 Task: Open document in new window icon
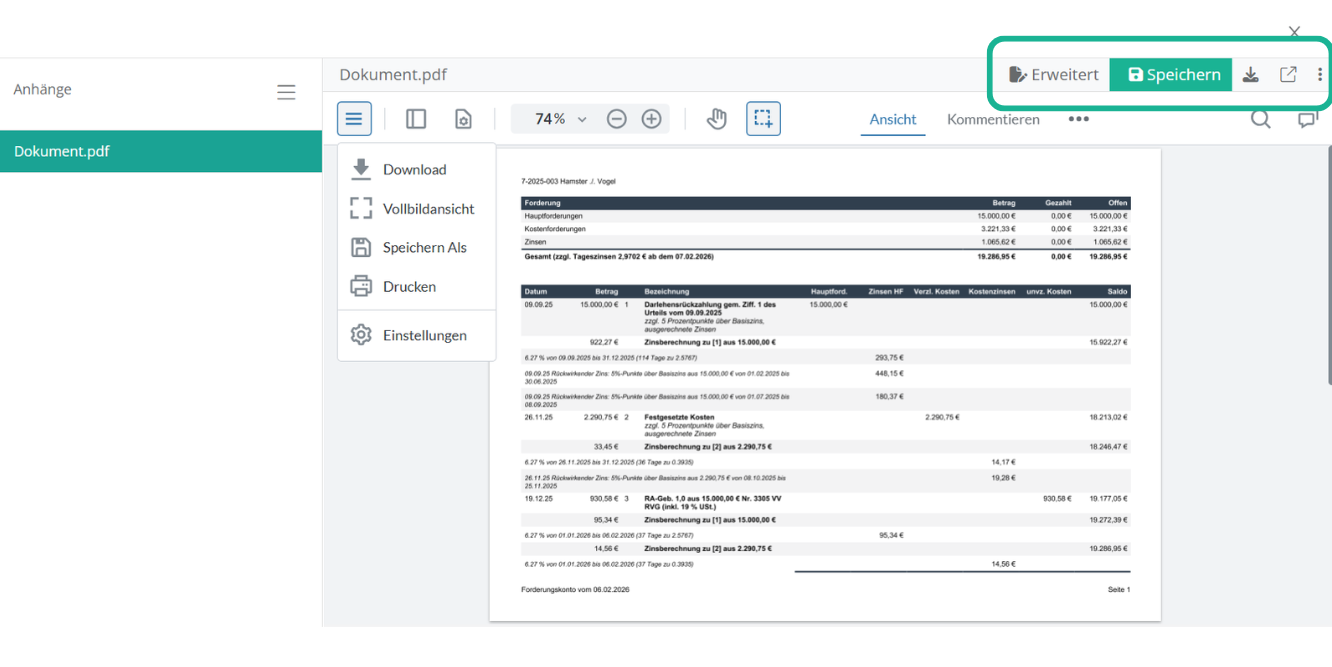pyautogui.click(x=1288, y=75)
